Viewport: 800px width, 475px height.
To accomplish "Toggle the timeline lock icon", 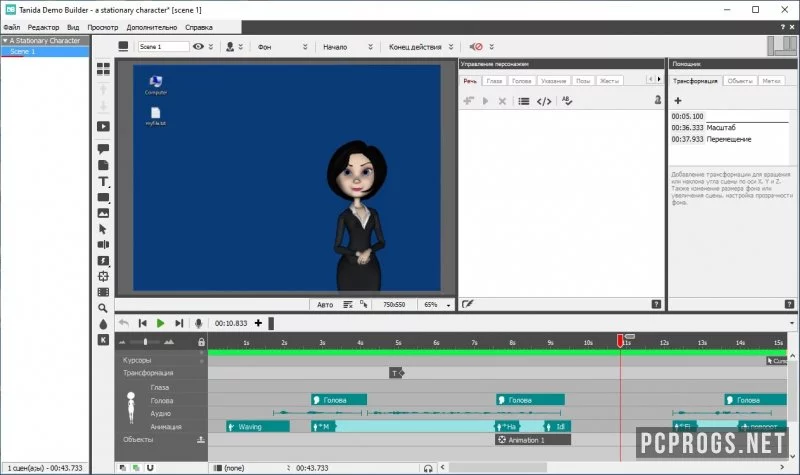I will click(x=202, y=342).
